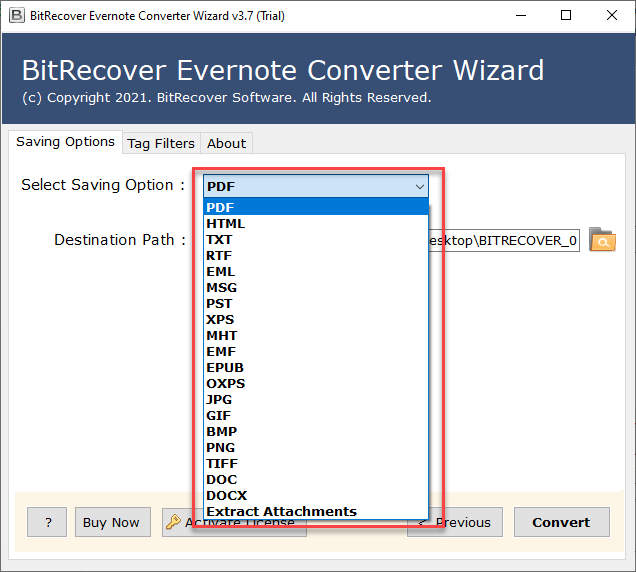Click the Buy Now button
Screen dimensions: 636x572
[x=112, y=522]
